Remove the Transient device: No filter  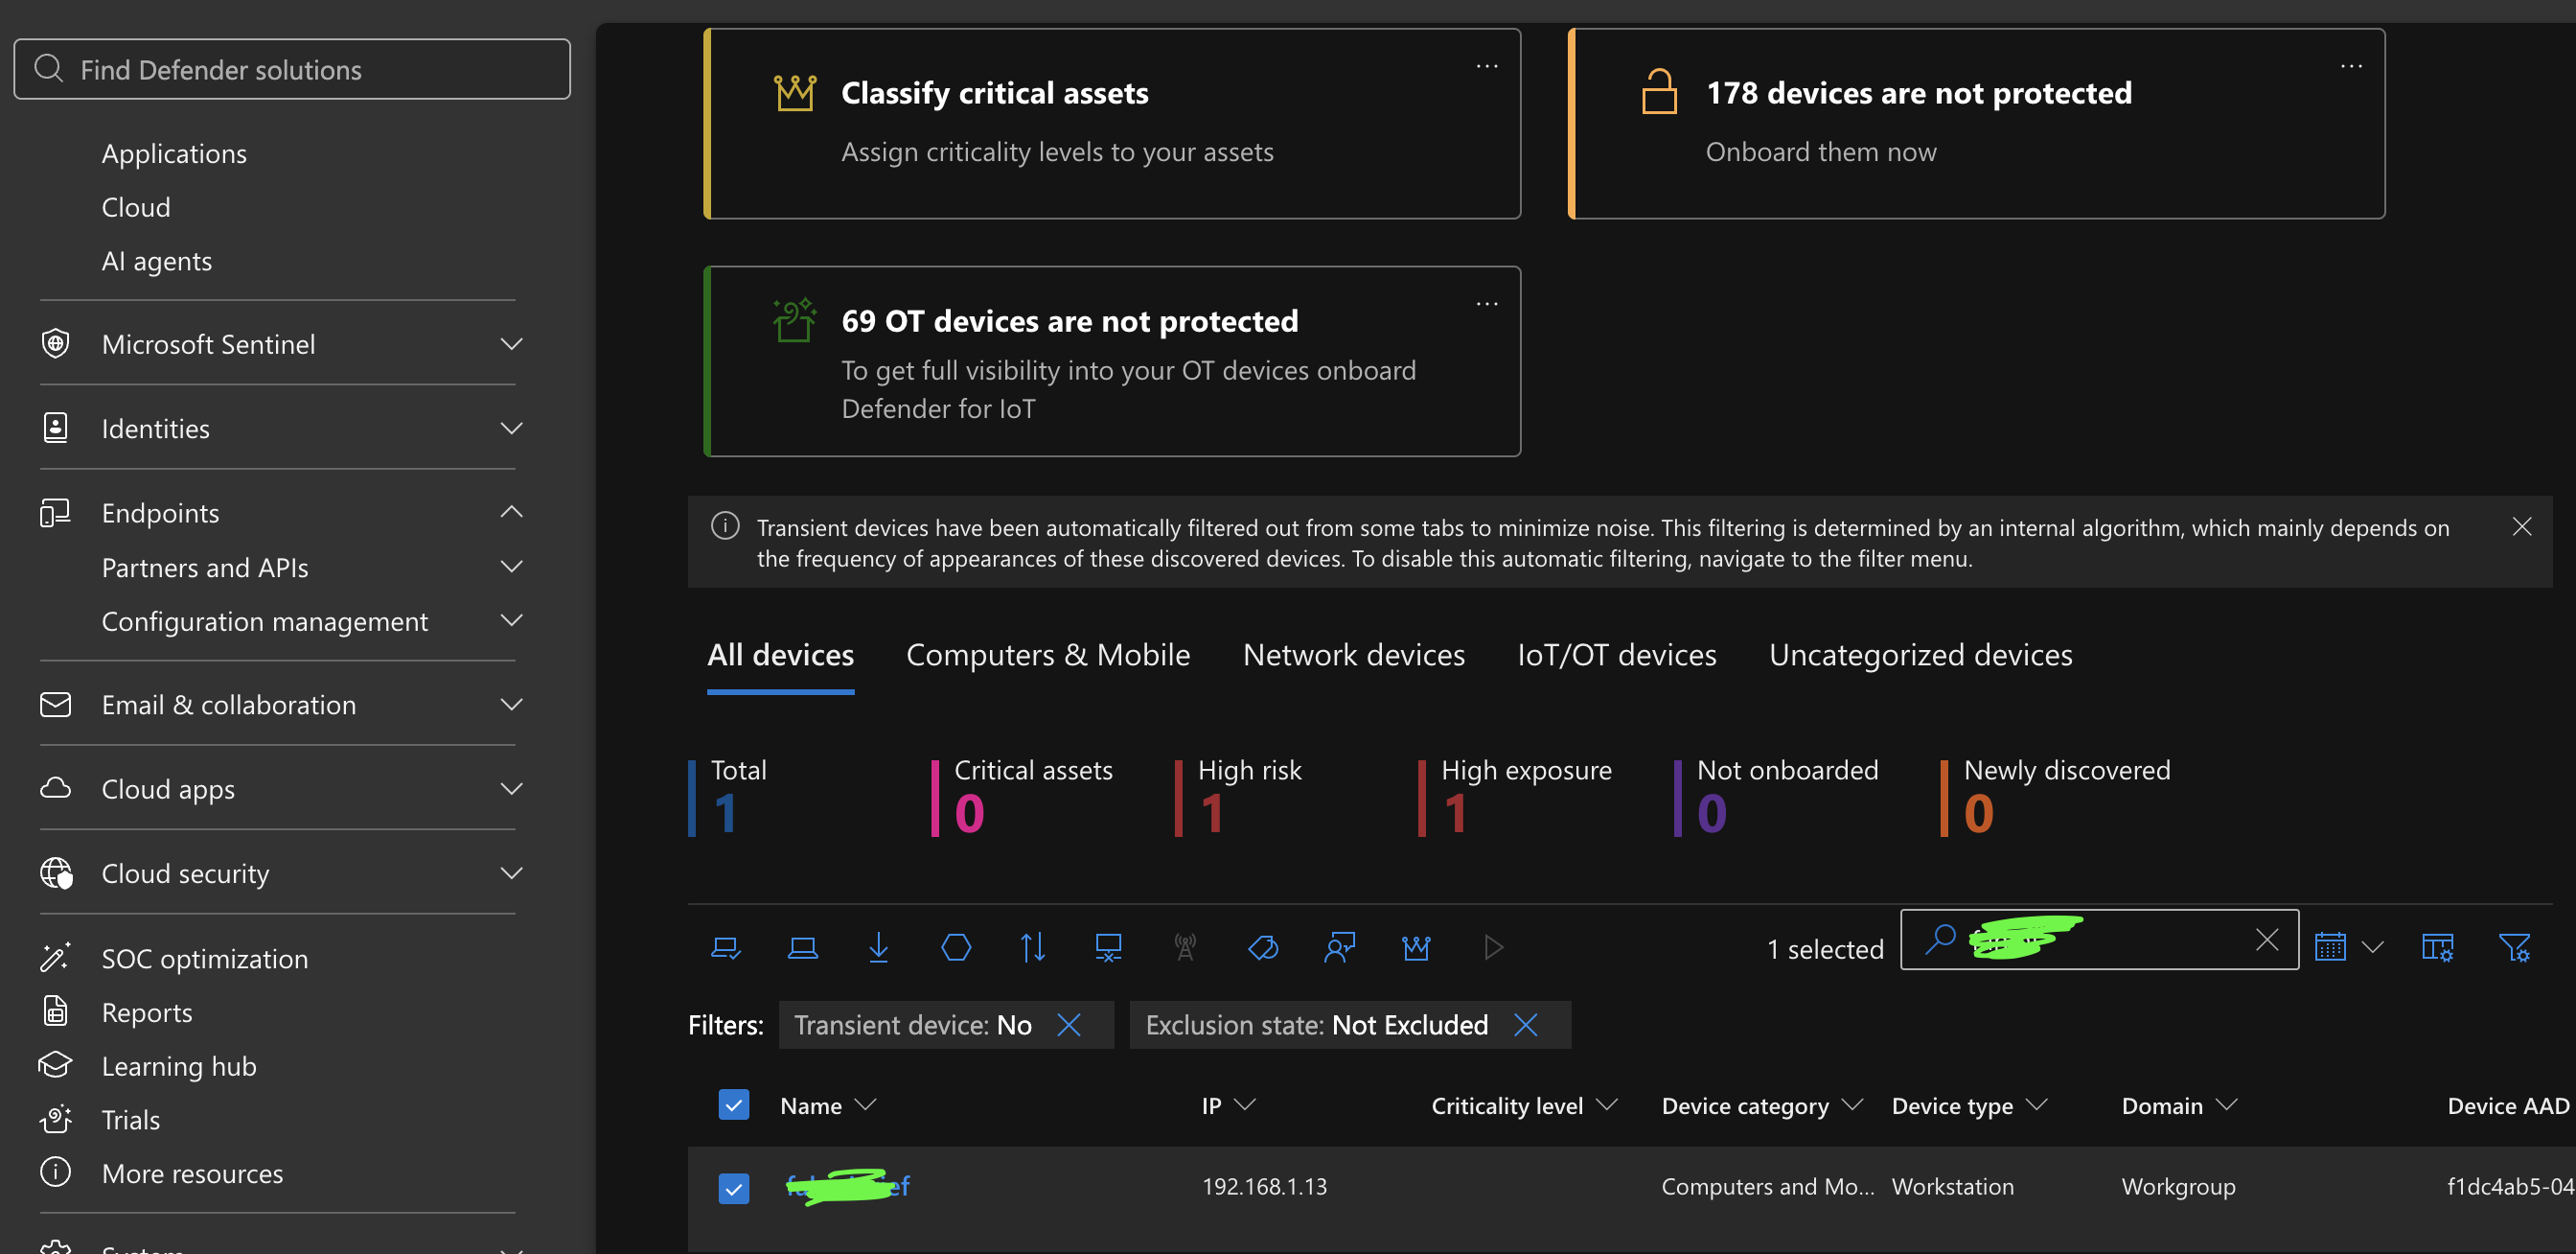[1069, 1024]
